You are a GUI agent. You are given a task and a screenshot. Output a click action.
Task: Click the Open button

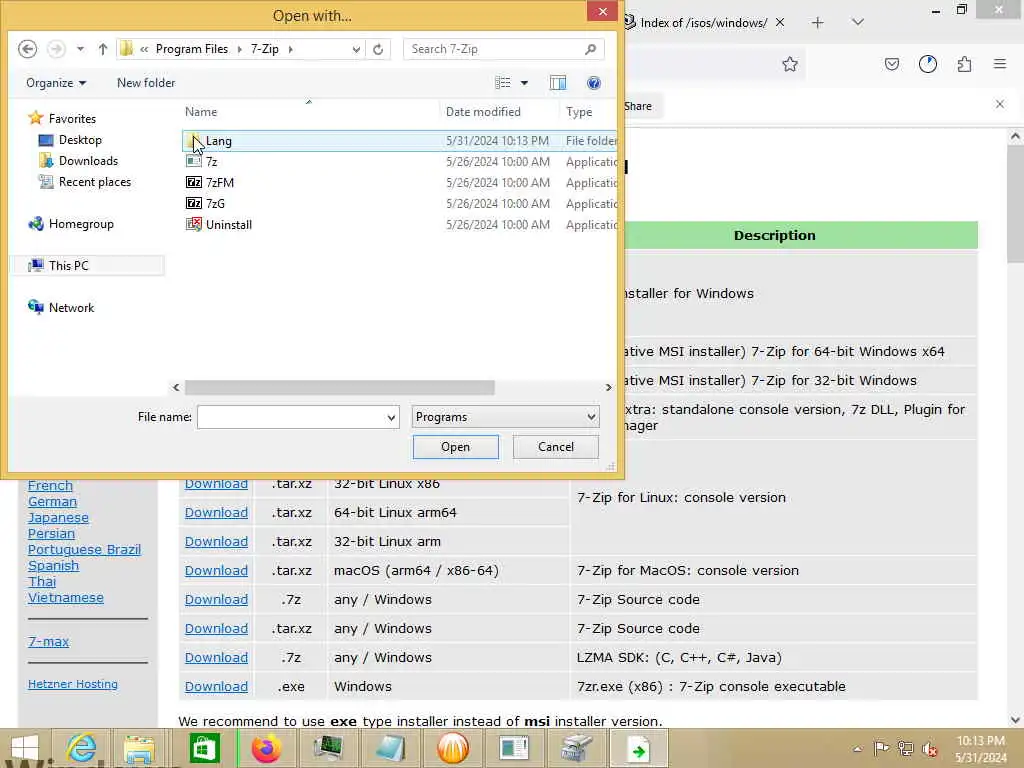tap(455, 447)
